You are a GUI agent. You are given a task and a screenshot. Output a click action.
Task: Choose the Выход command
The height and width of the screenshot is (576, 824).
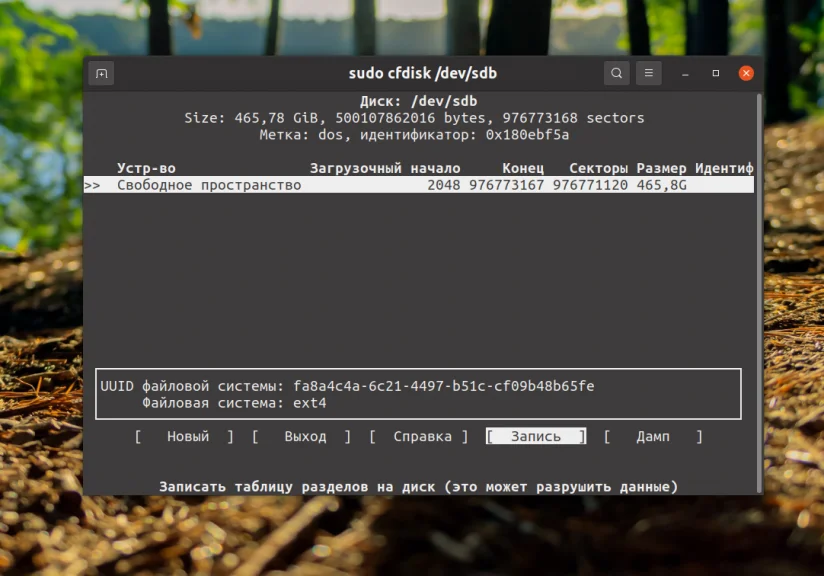(x=305, y=436)
